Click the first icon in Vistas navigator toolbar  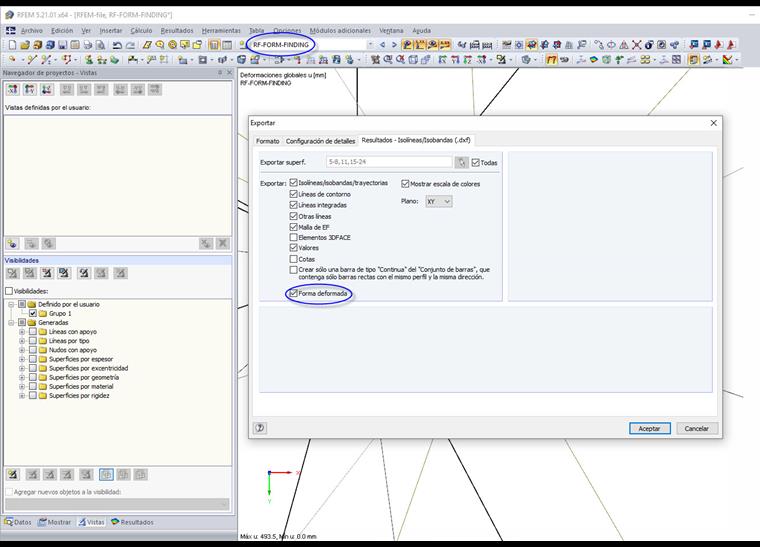click(x=13, y=89)
